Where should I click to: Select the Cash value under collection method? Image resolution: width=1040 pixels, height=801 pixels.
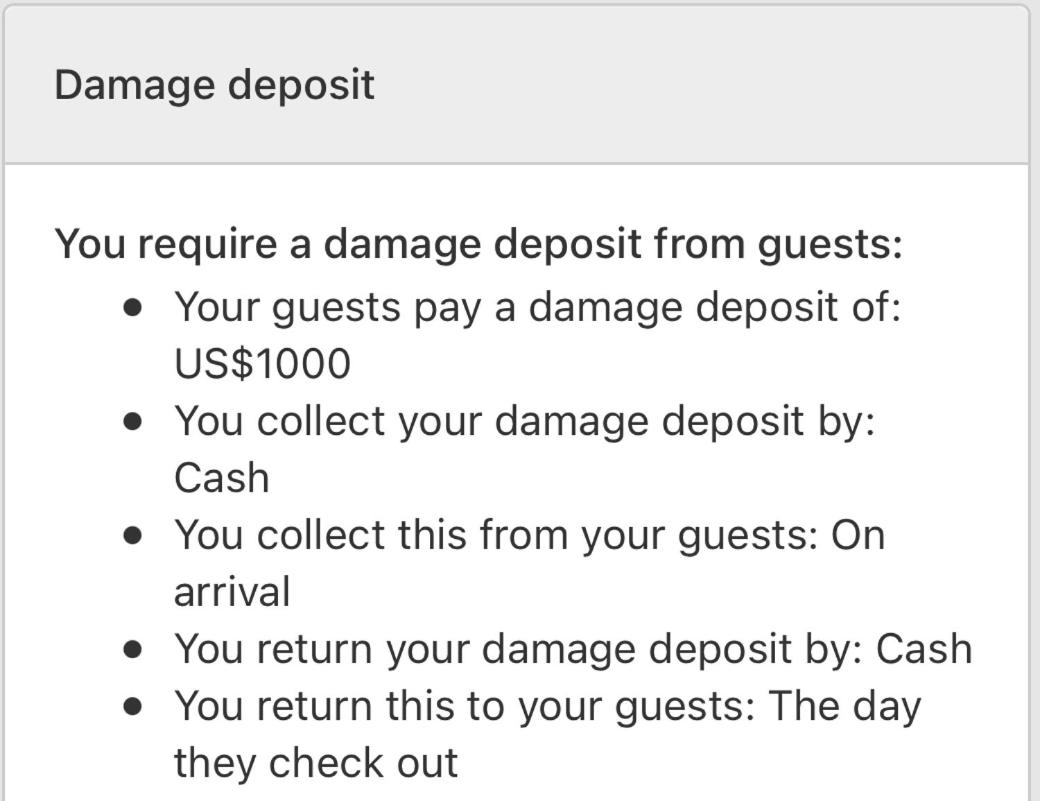(x=222, y=478)
